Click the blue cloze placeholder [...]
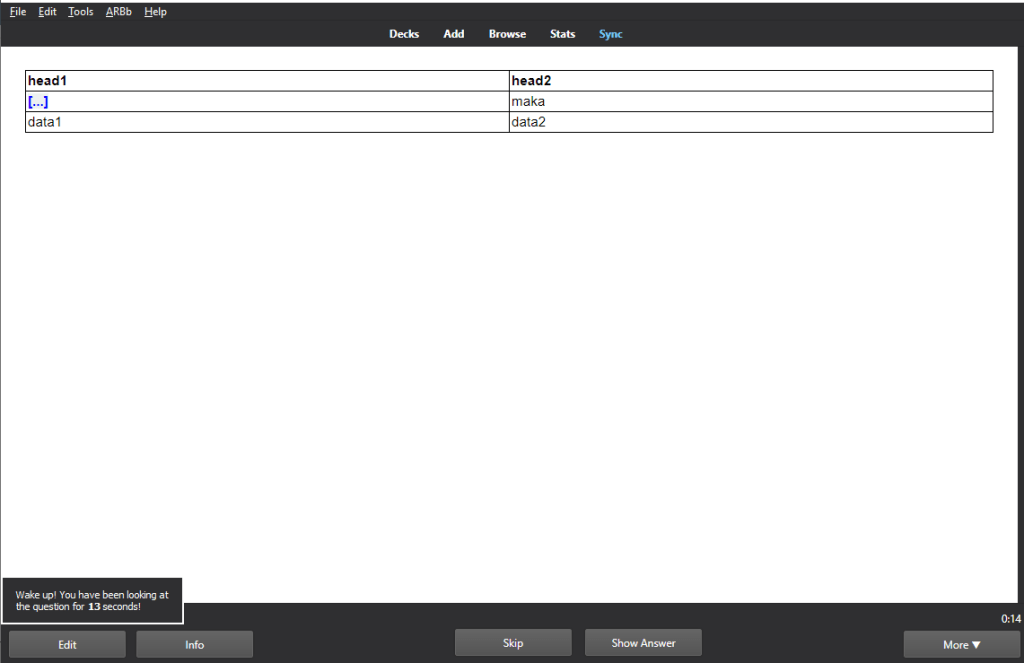 [x=38, y=102]
